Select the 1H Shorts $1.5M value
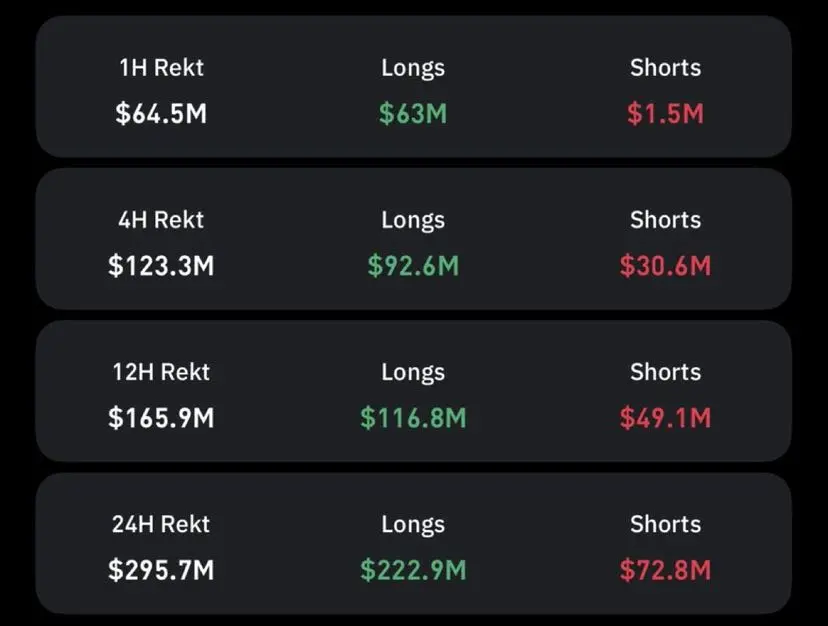This screenshot has height=626, width=828. (x=665, y=113)
